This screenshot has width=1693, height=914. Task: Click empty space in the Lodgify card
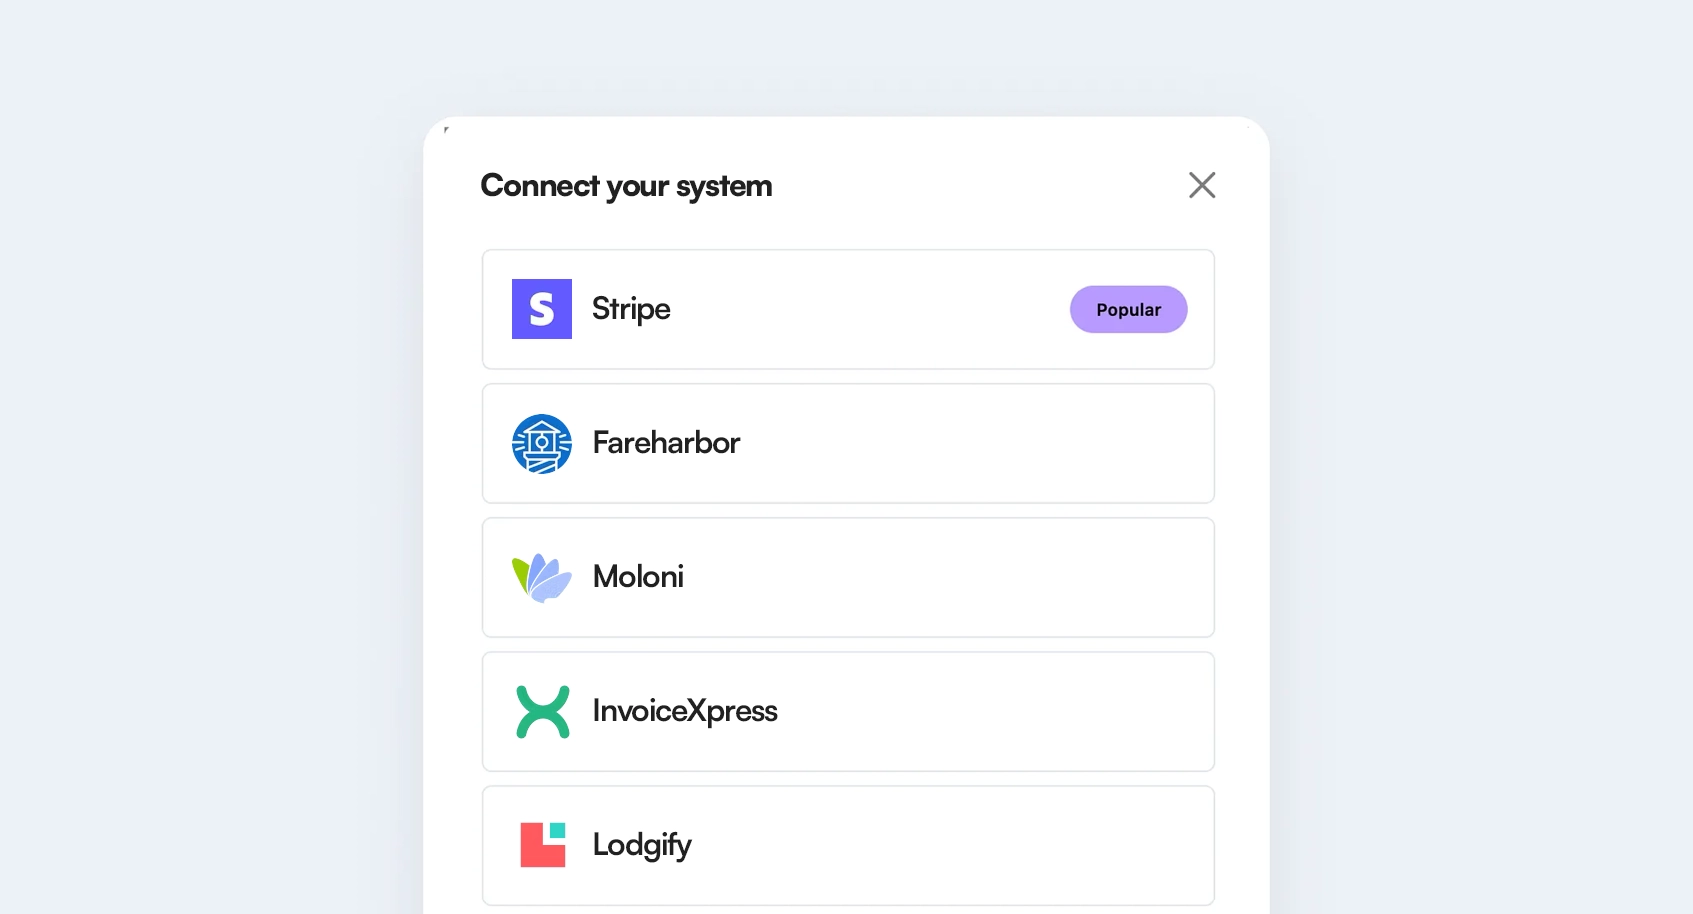tap(950, 845)
